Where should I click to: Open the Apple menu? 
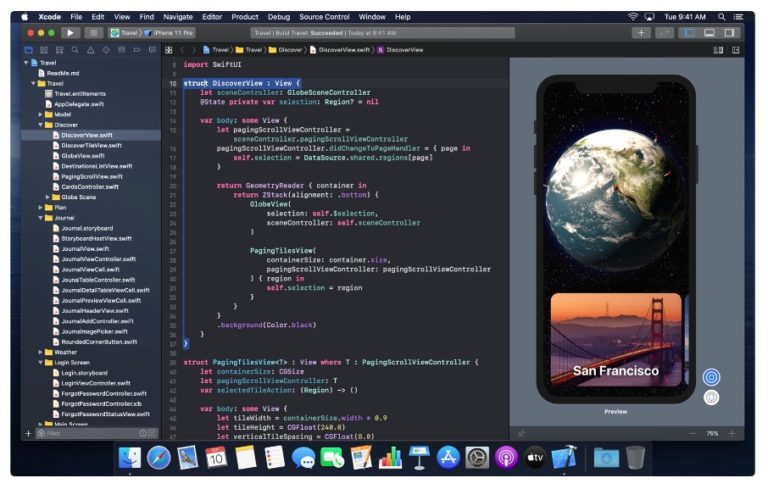(25, 17)
